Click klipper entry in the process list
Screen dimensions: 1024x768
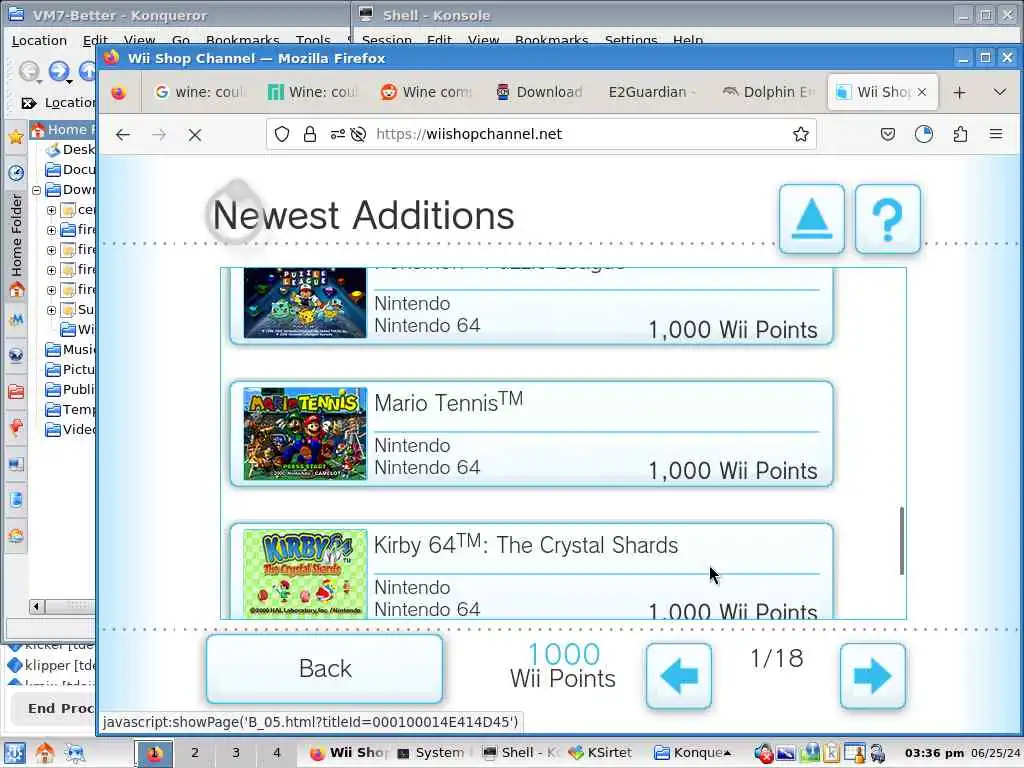[52, 665]
